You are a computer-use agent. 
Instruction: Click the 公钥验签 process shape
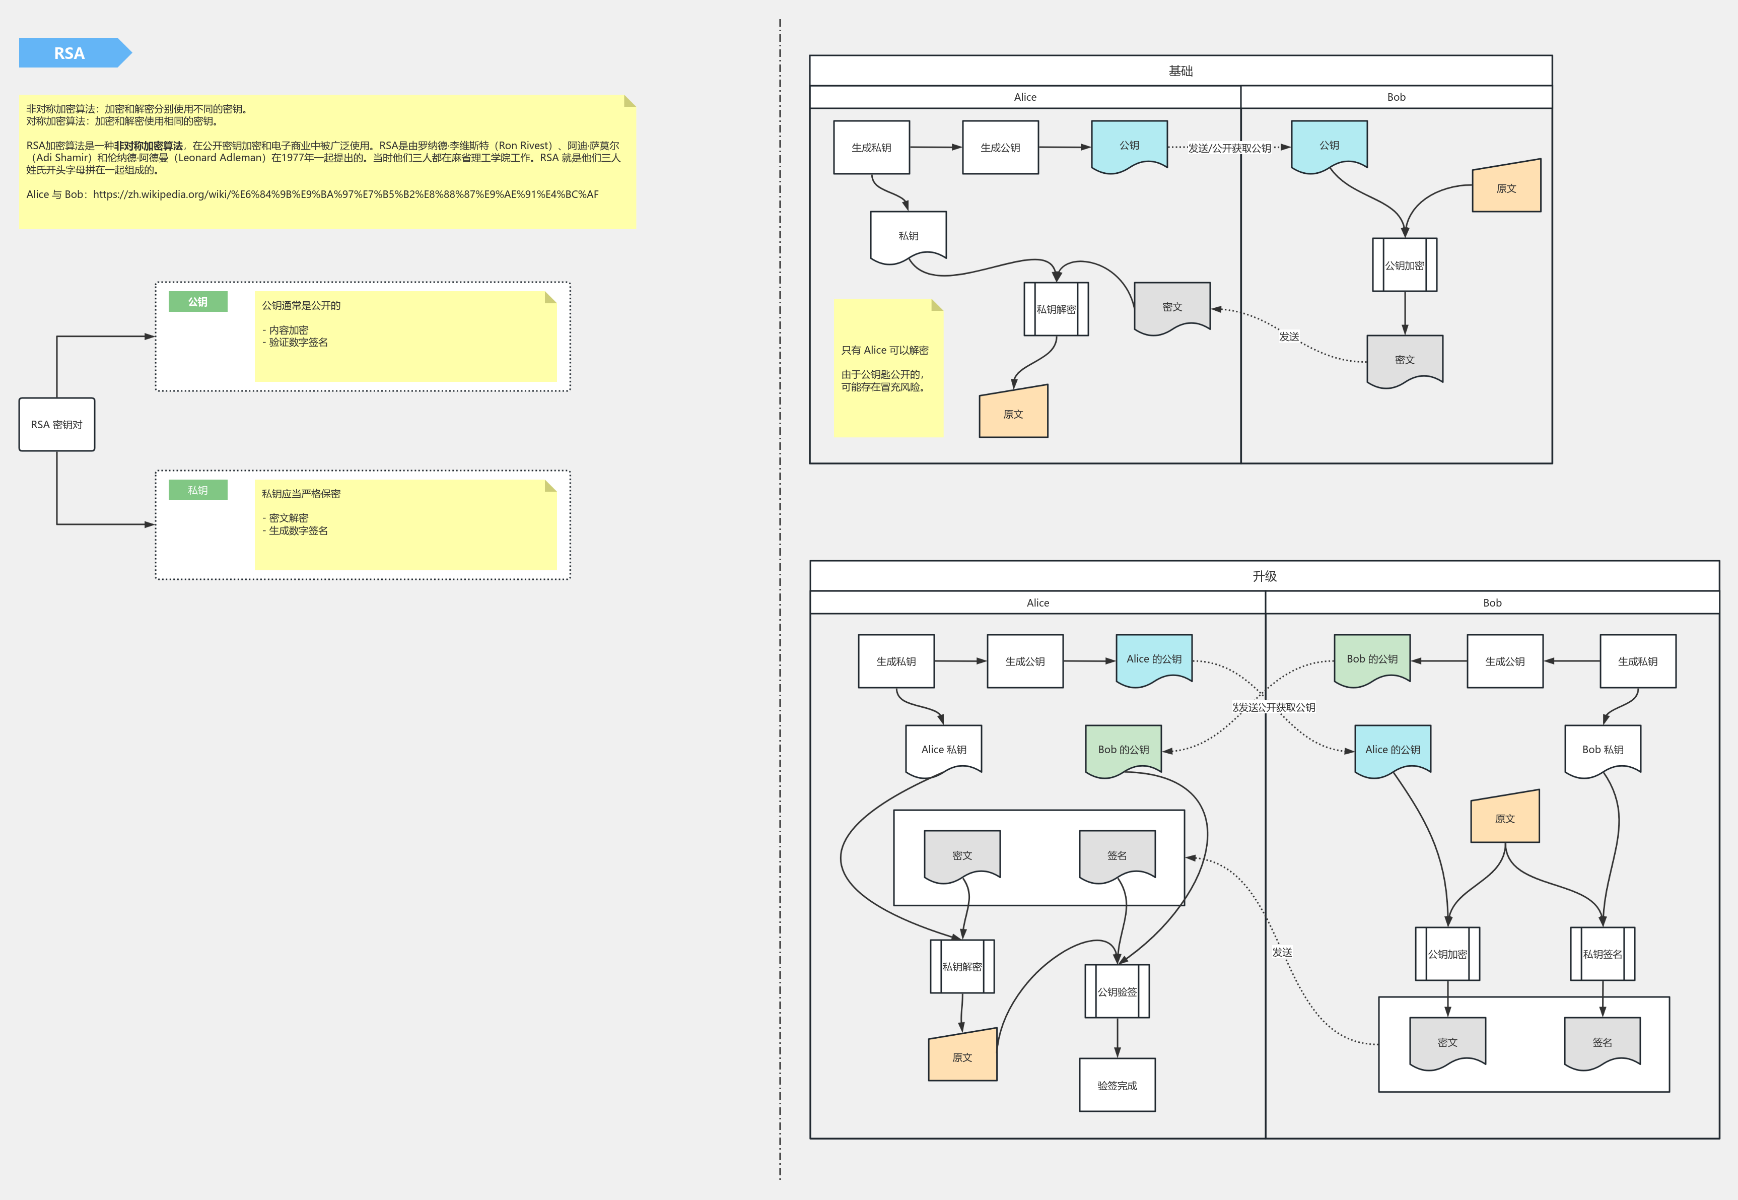click(1117, 991)
